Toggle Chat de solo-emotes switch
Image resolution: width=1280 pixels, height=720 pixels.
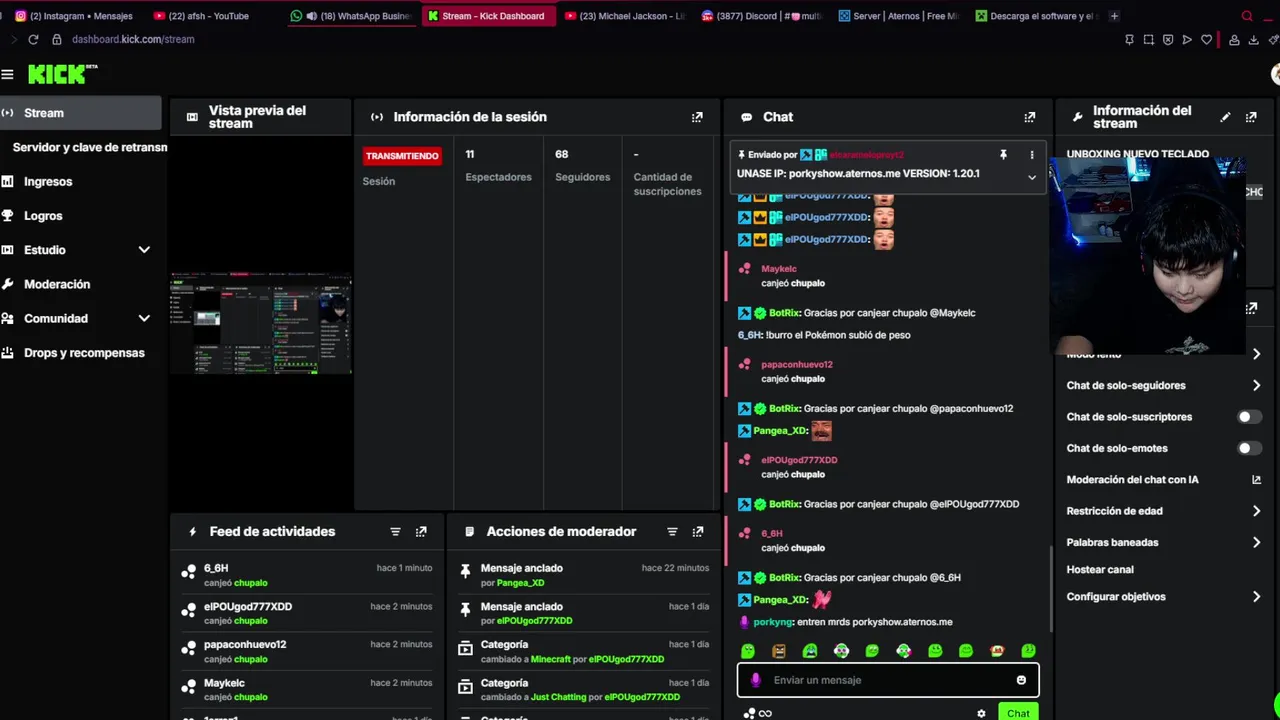(1249, 448)
